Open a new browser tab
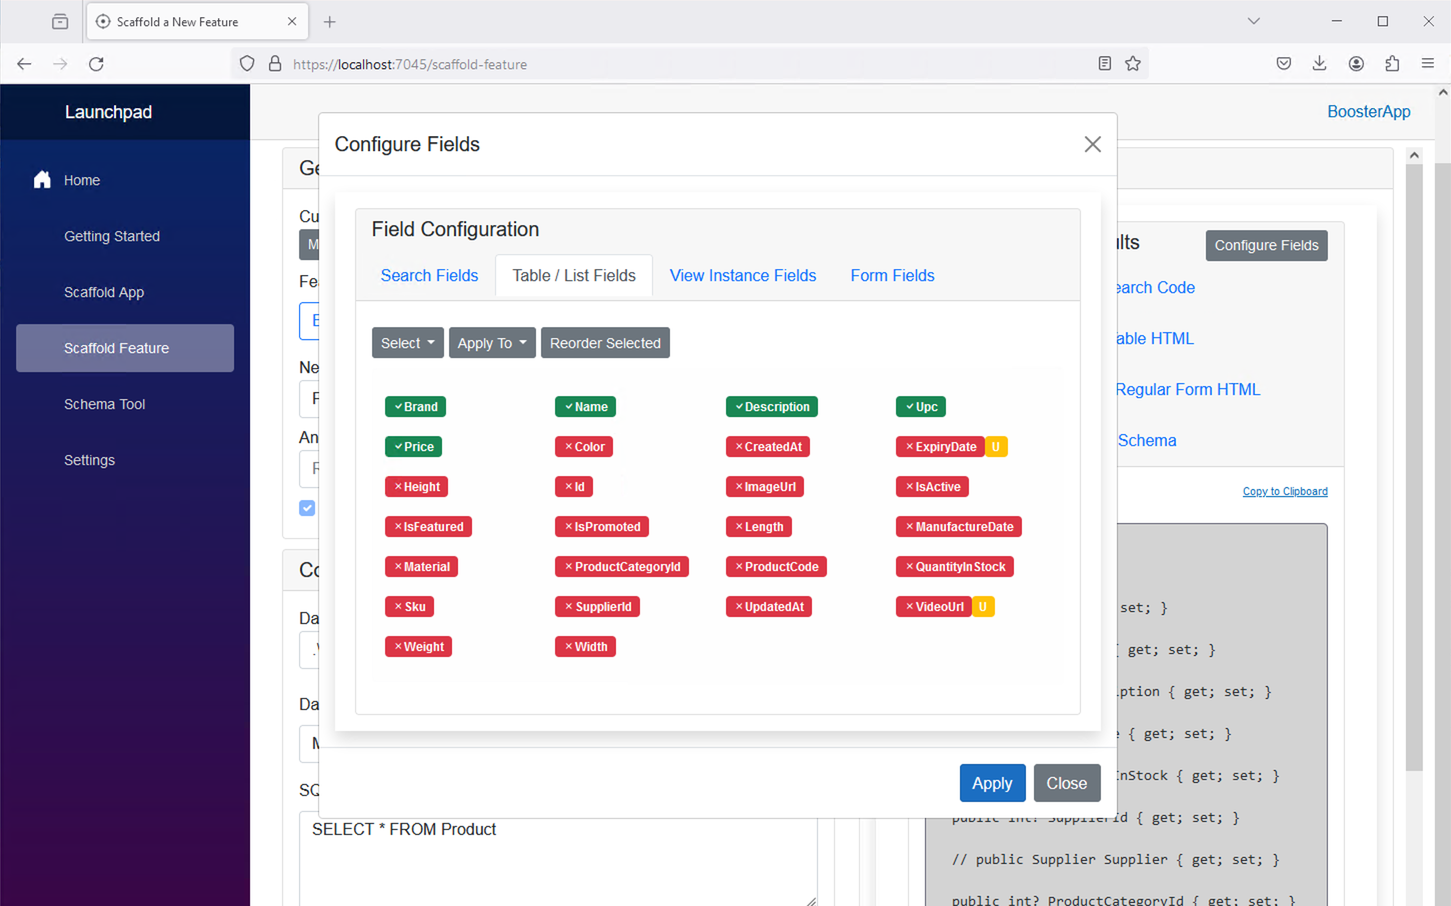The height and width of the screenshot is (906, 1451). point(329,21)
